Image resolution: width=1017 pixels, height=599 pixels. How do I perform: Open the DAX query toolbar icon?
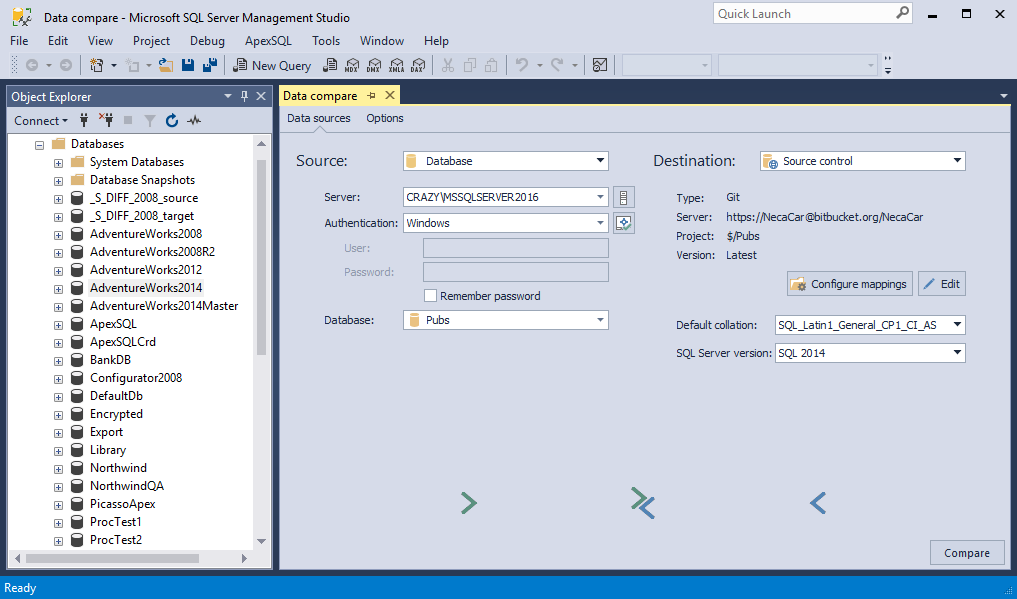pyautogui.click(x=418, y=65)
